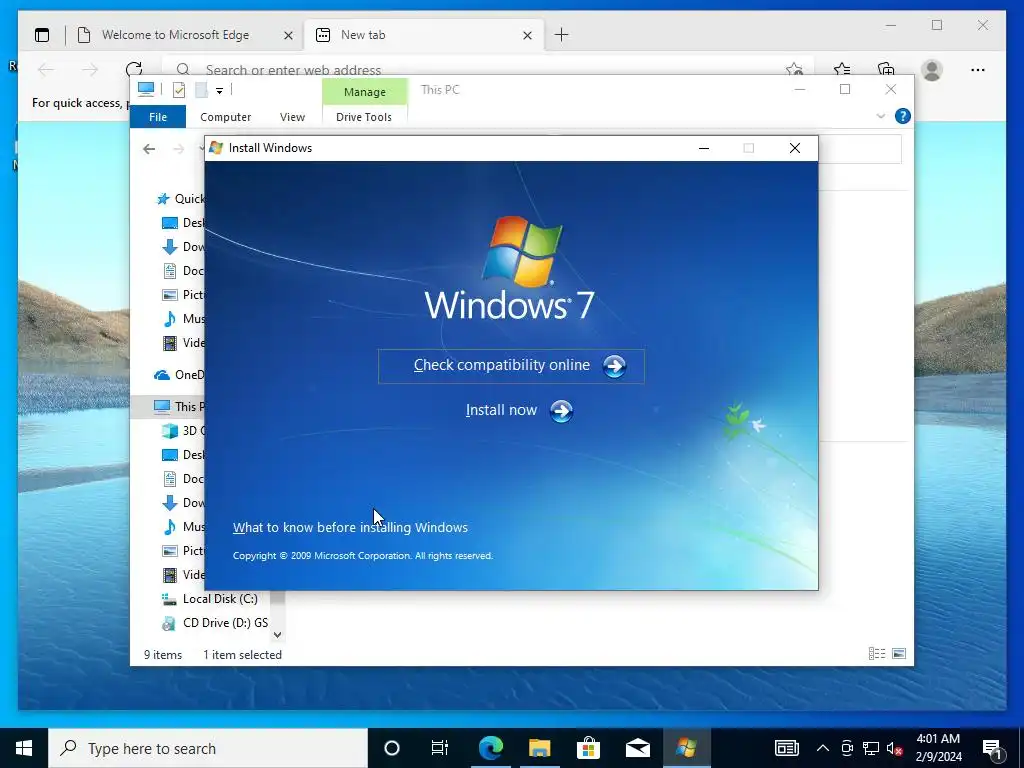Viewport: 1024px width, 768px height.
Task: Open Task View from the taskbar
Action: click(440, 748)
